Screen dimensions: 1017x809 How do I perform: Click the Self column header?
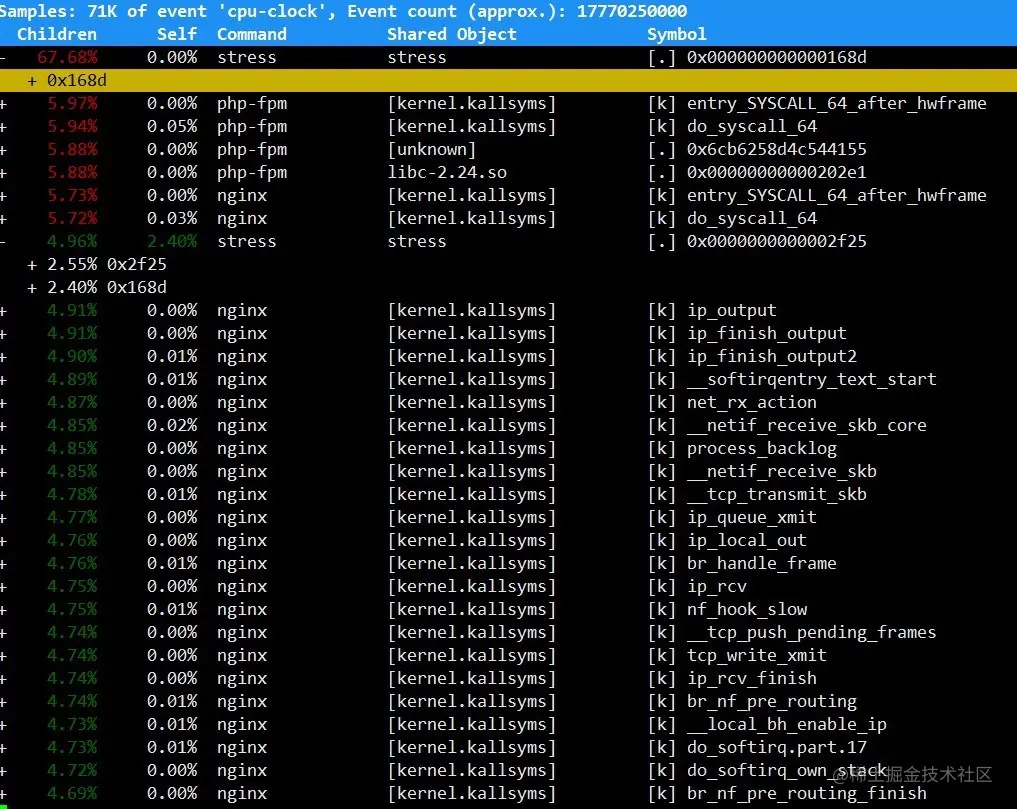pyautogui.click(x=176, y=34)
